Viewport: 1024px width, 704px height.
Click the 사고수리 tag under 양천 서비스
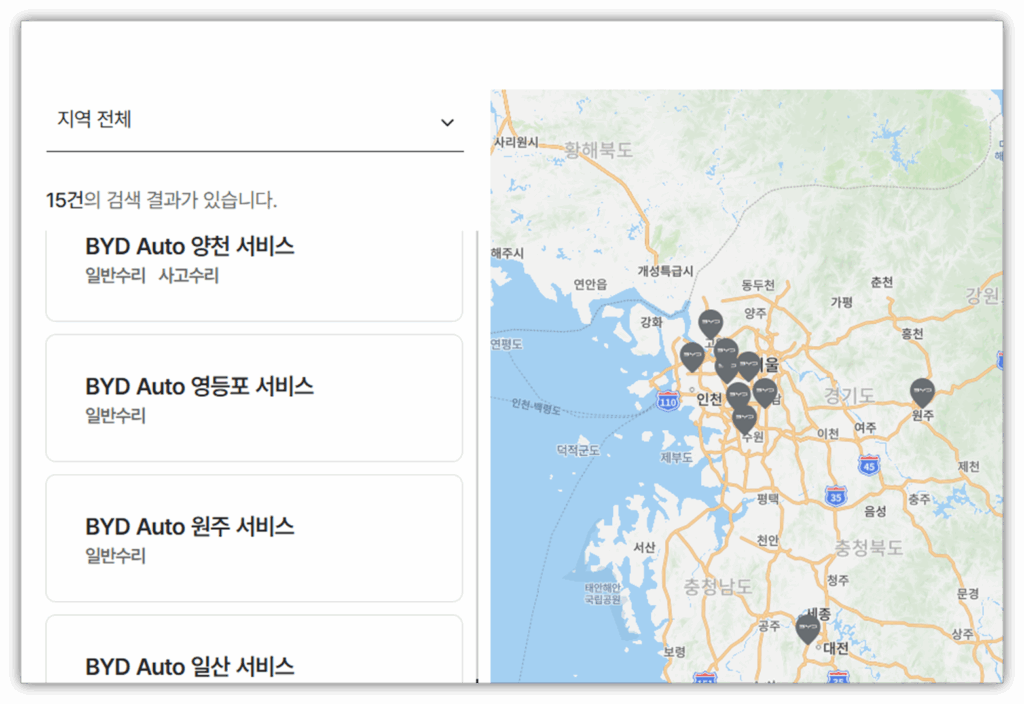188,275
